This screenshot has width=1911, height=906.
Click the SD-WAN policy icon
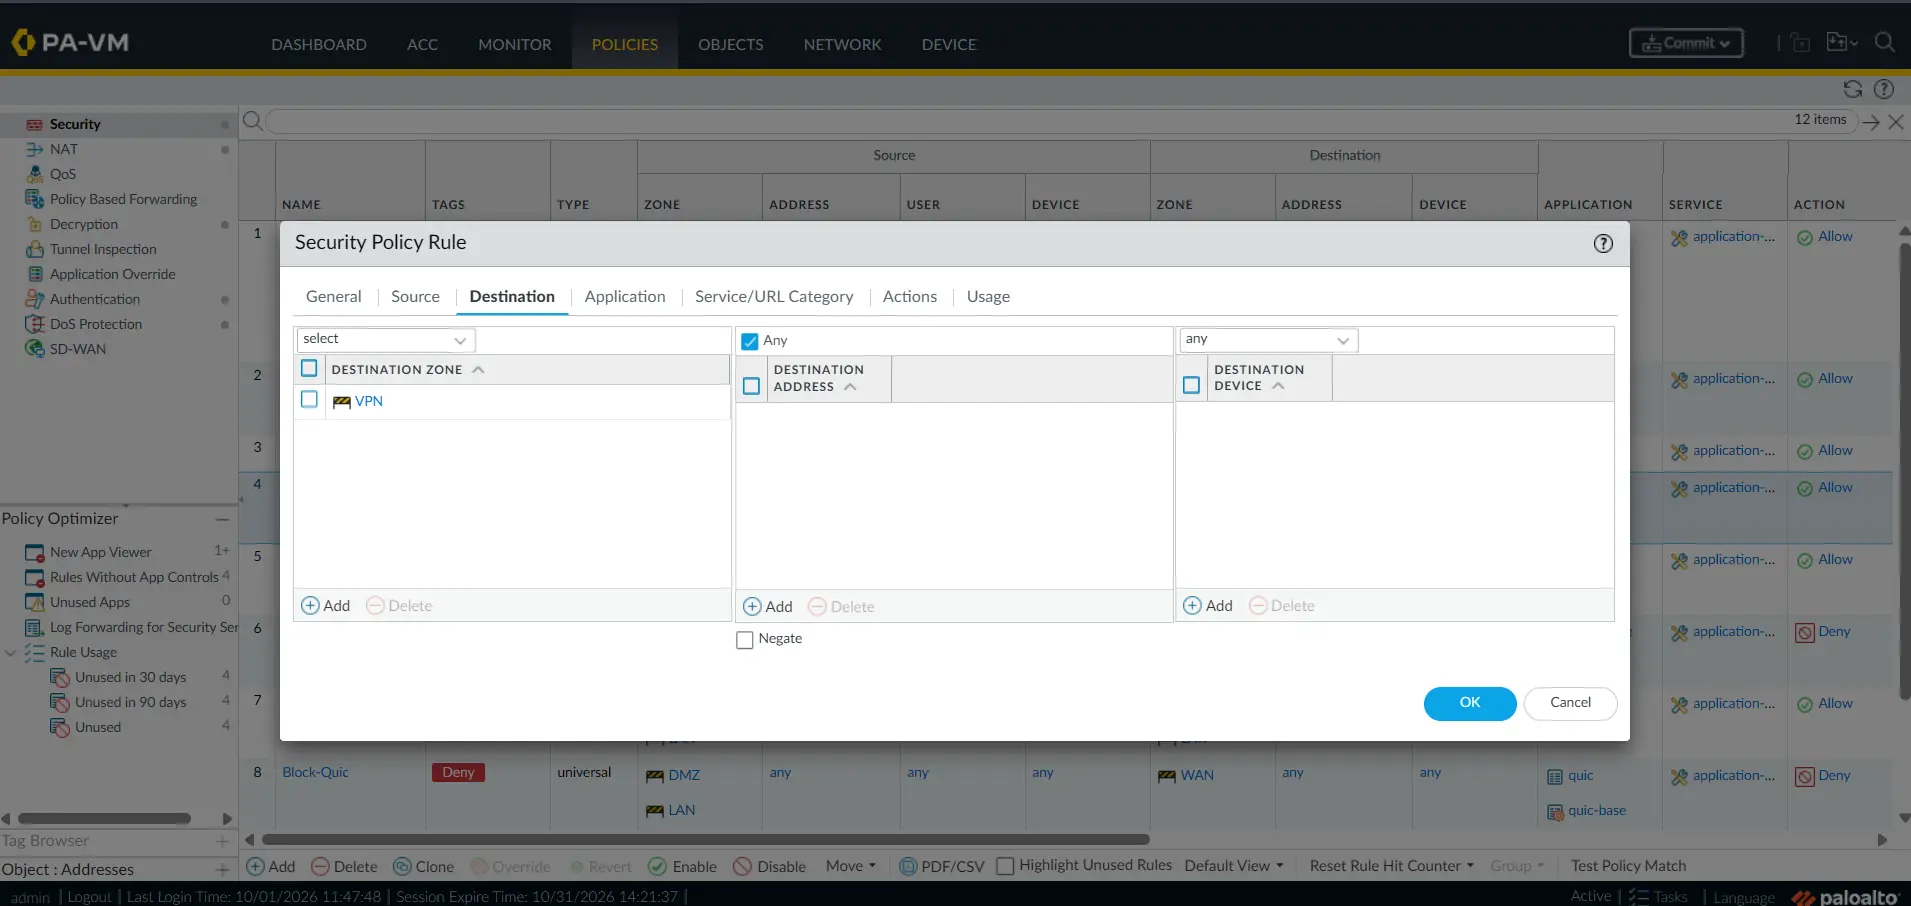34,349
